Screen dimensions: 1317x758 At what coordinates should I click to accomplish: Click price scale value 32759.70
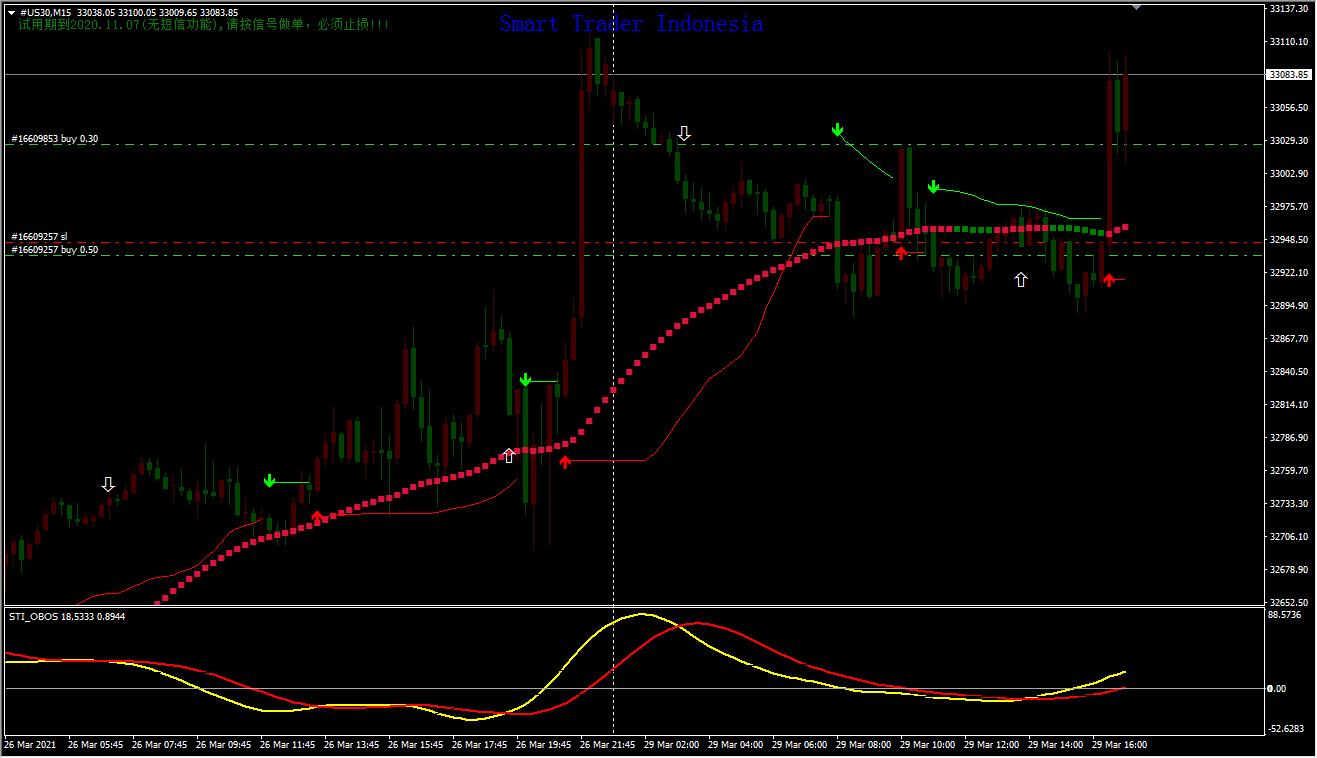coord(1288,471)
